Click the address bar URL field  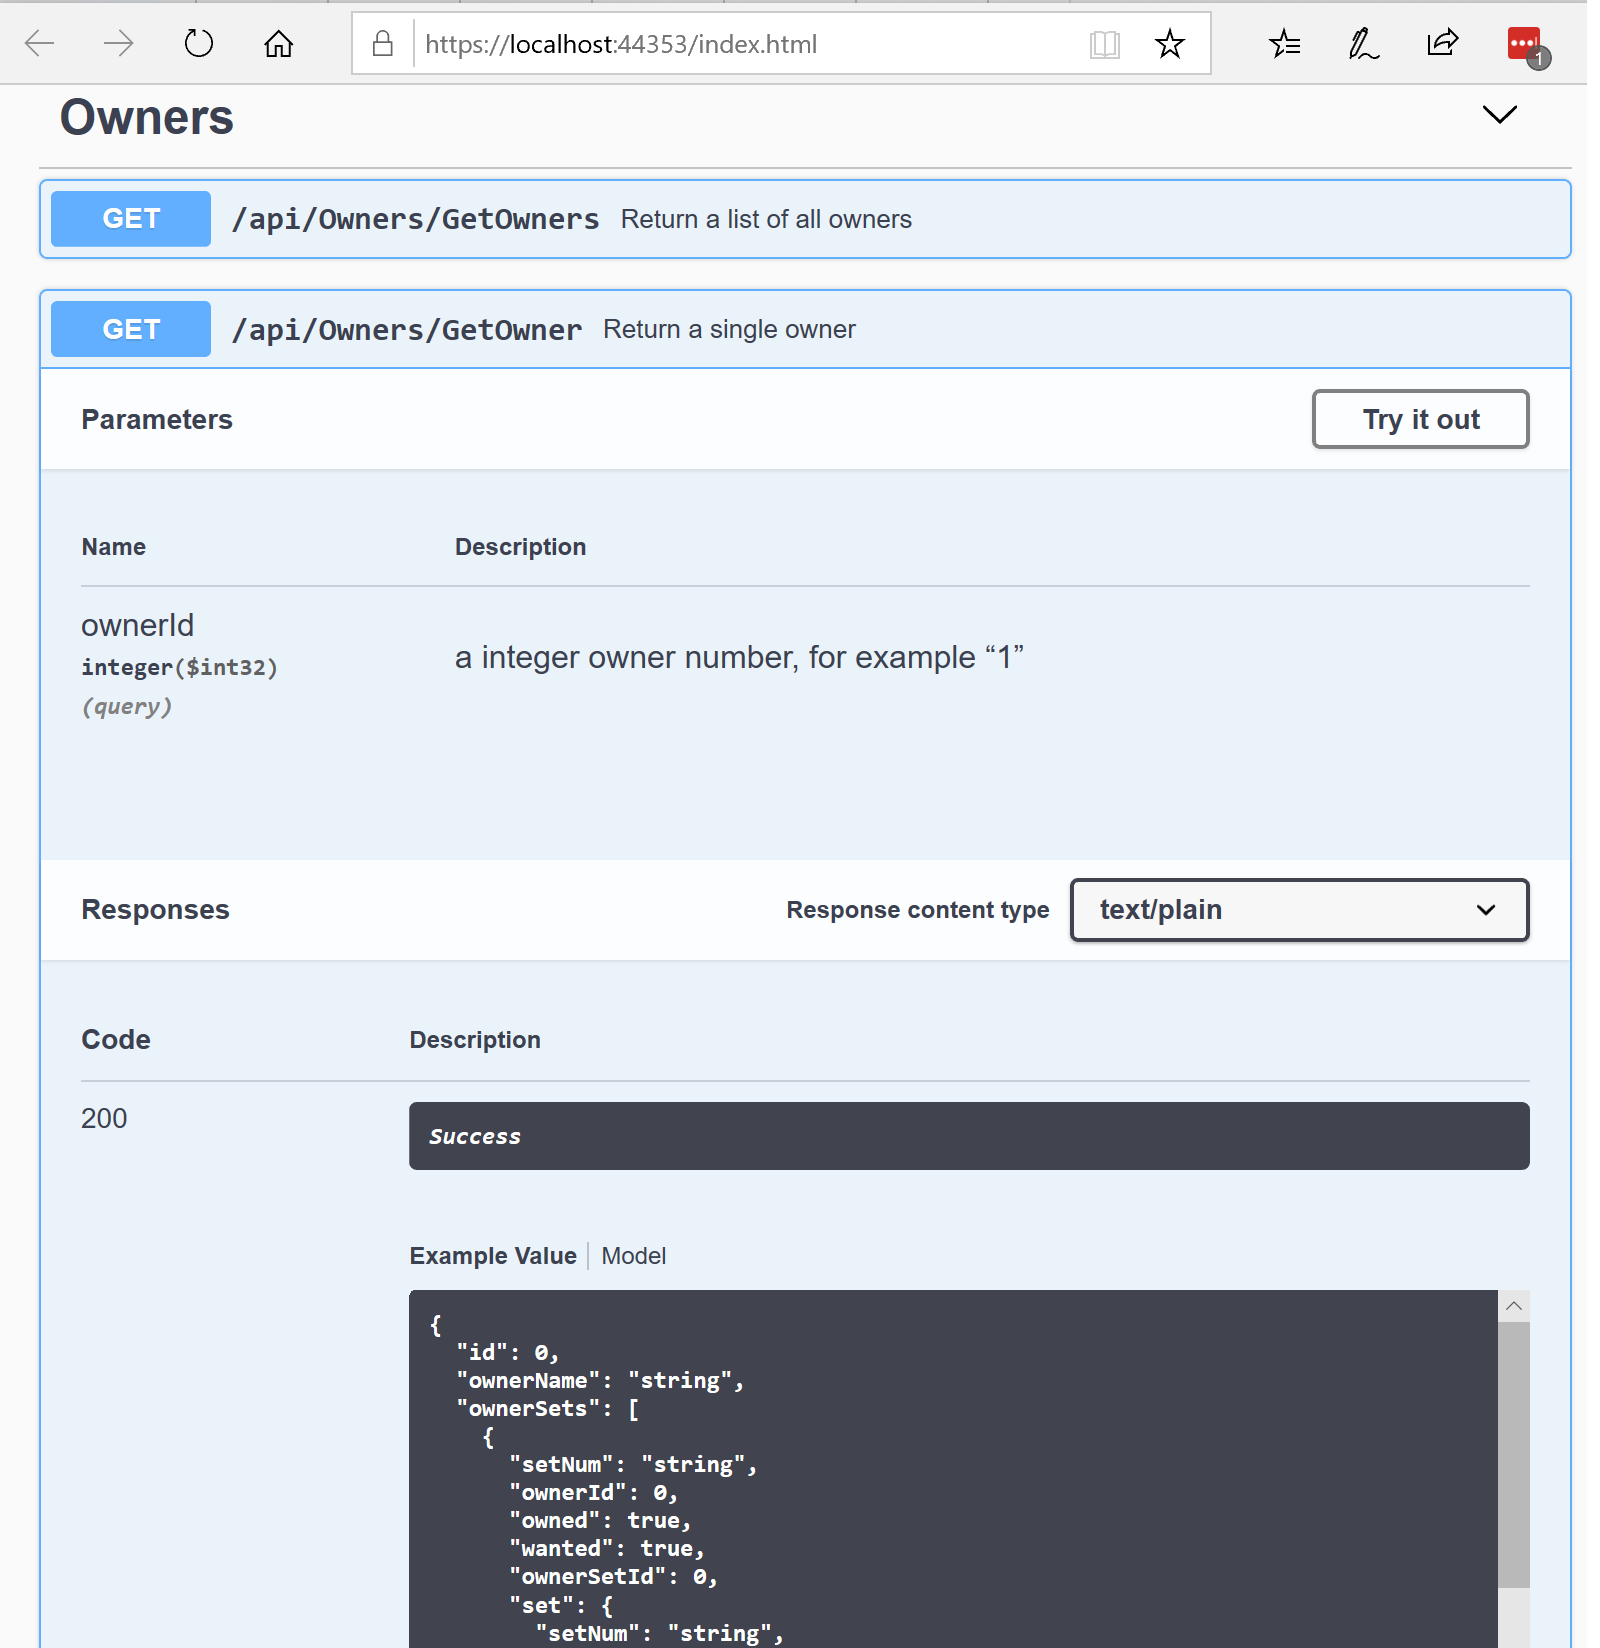tap(740, 44)
